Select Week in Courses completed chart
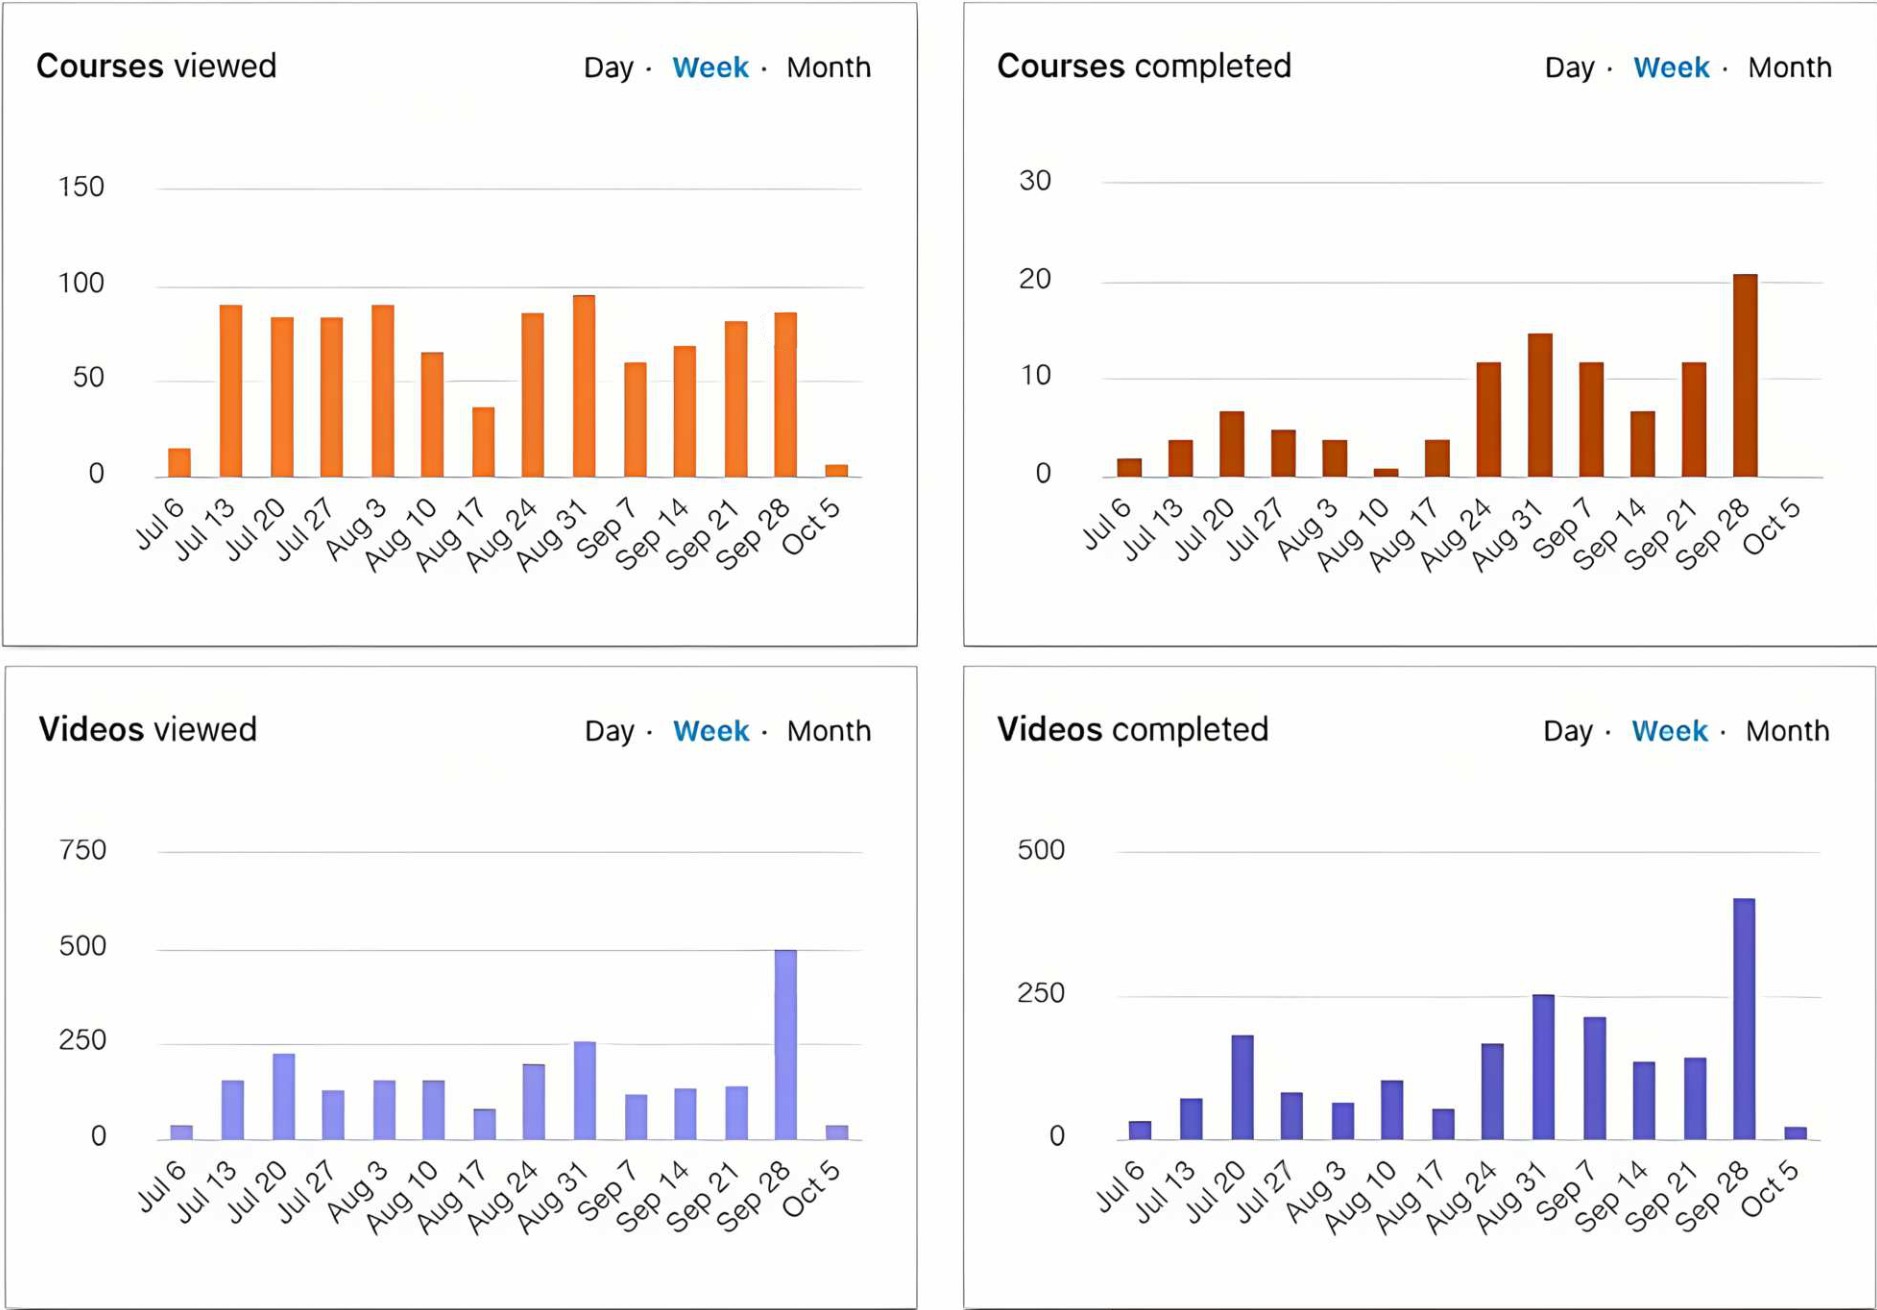Screen dimensions: 1877x1310 coord(1671,68)
